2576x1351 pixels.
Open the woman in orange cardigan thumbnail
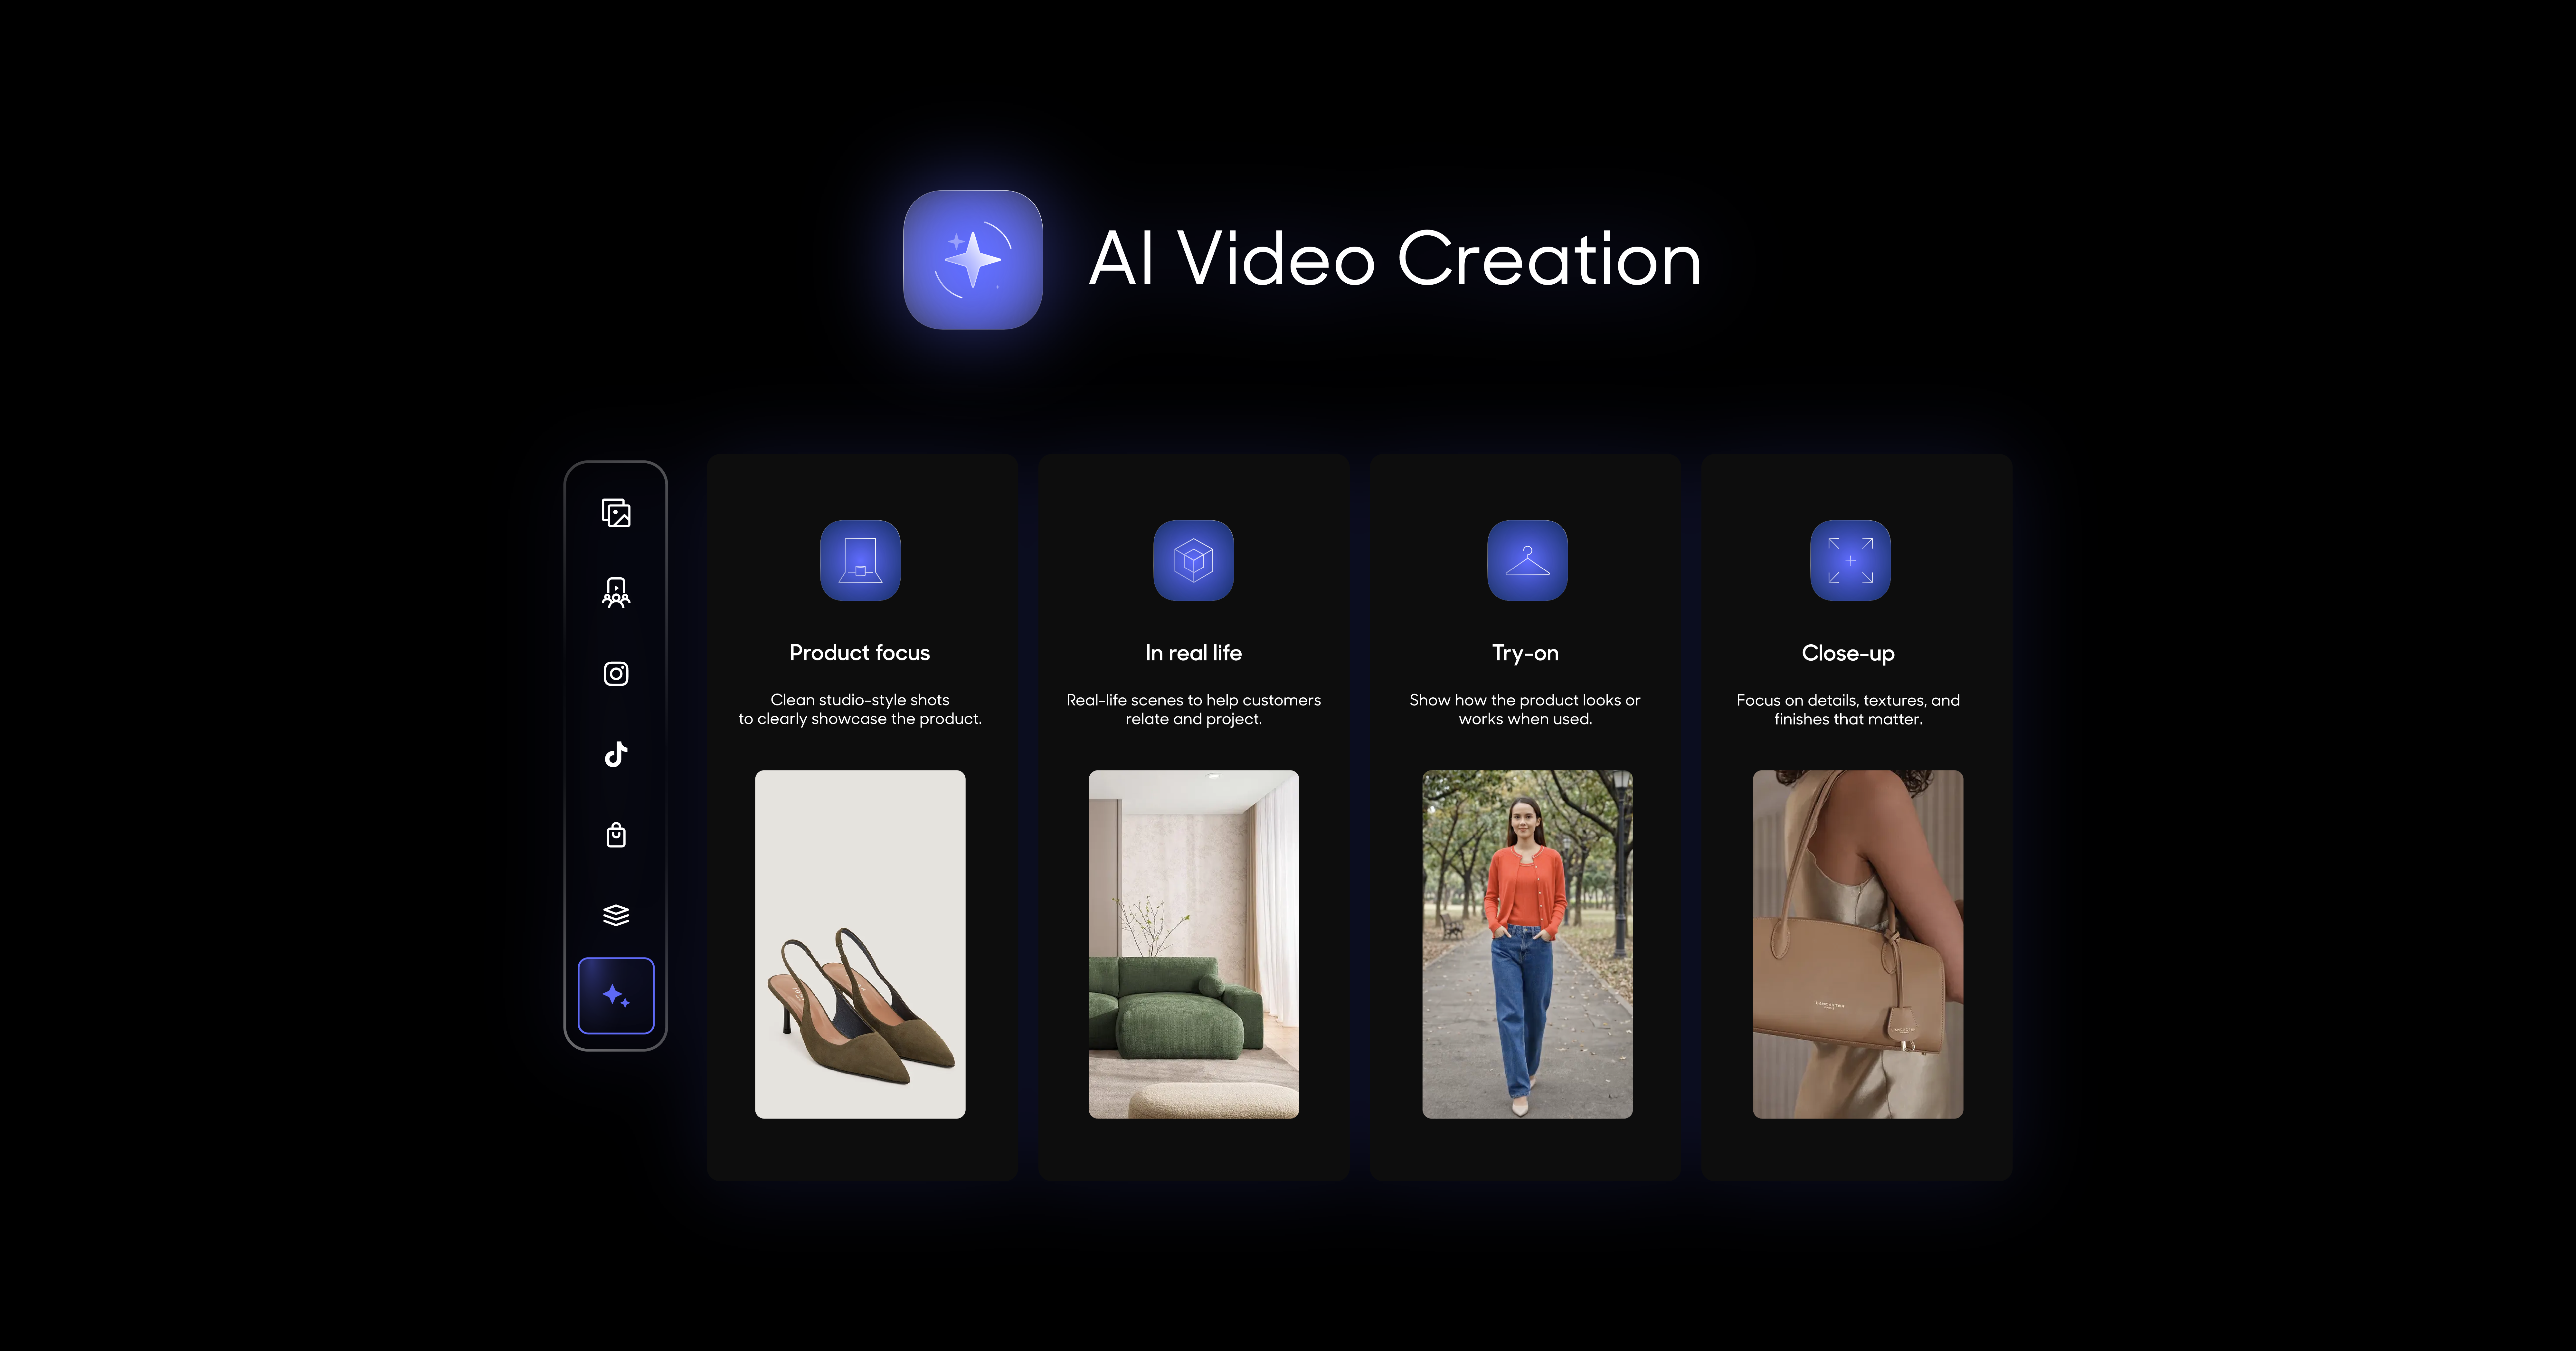1527,944
